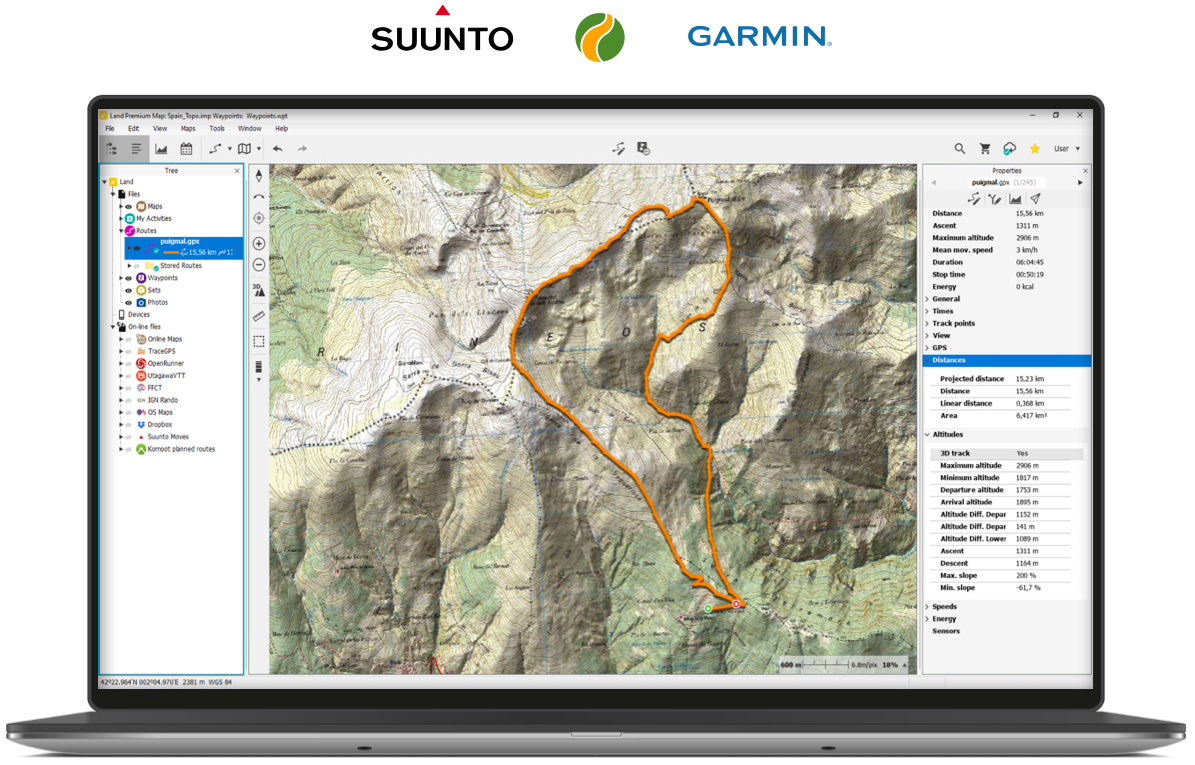Toggle the data tree panel toolbar icon
The image size is (1195, 765).
coord(112,149)
